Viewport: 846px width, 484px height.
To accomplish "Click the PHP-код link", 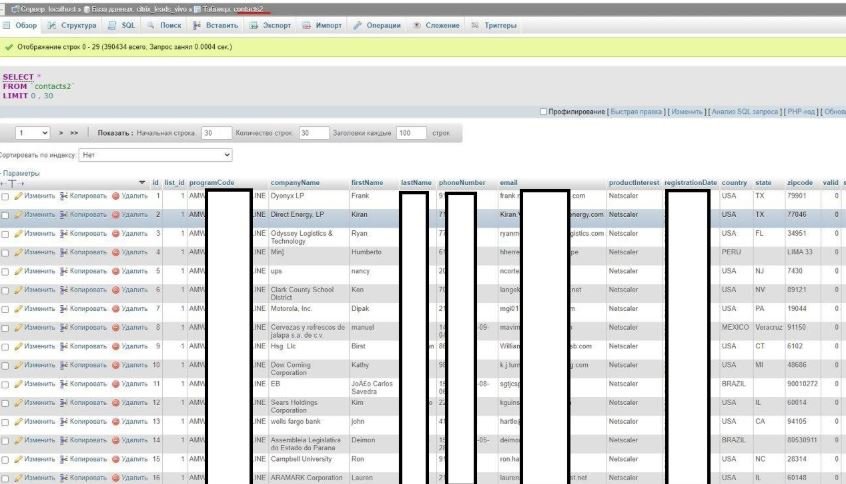I will click(801, 112).
